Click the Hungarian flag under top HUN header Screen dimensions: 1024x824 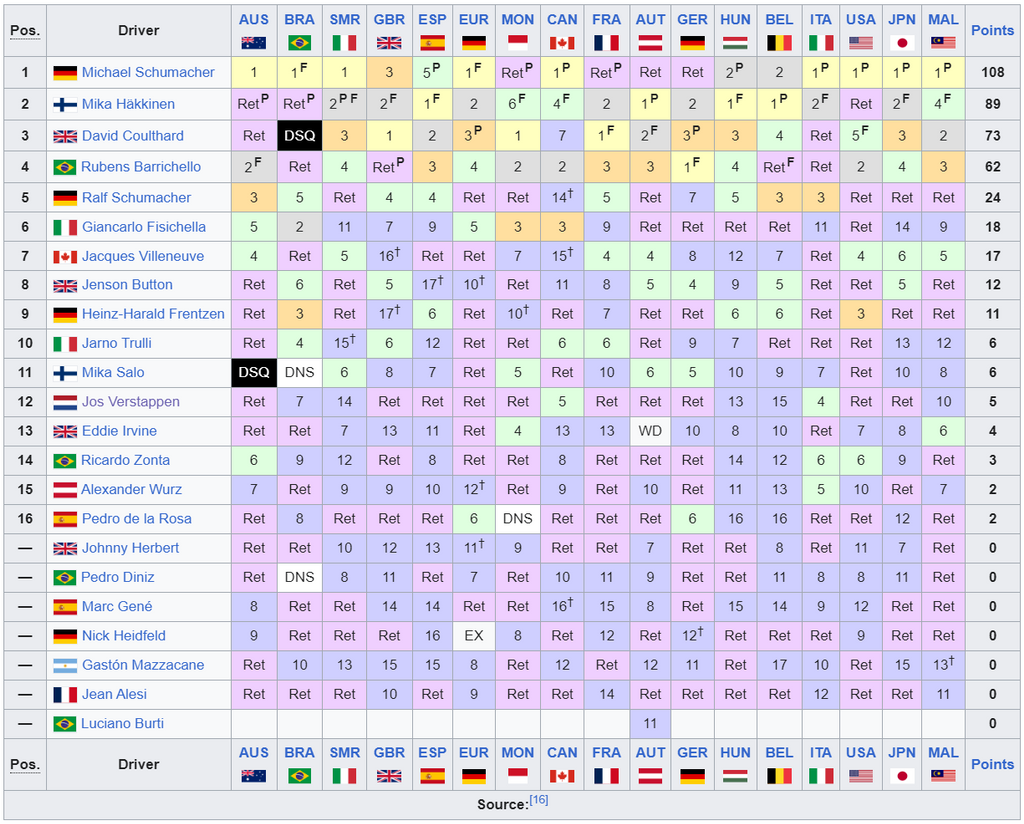tap(735, 43)
